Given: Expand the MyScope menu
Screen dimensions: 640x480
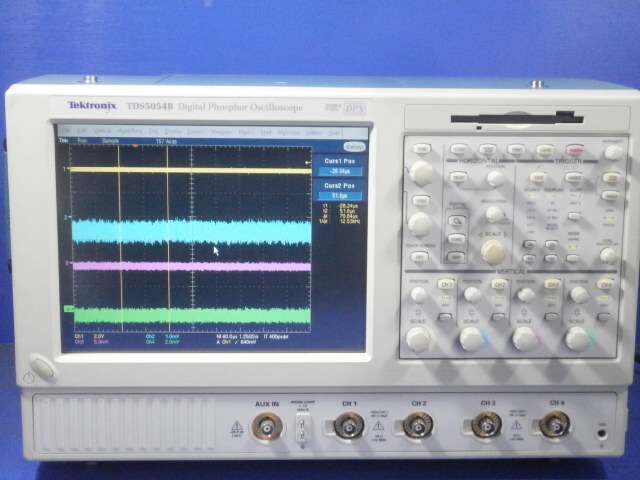Looking at the screenshot, I should click(x=289, y=133).
